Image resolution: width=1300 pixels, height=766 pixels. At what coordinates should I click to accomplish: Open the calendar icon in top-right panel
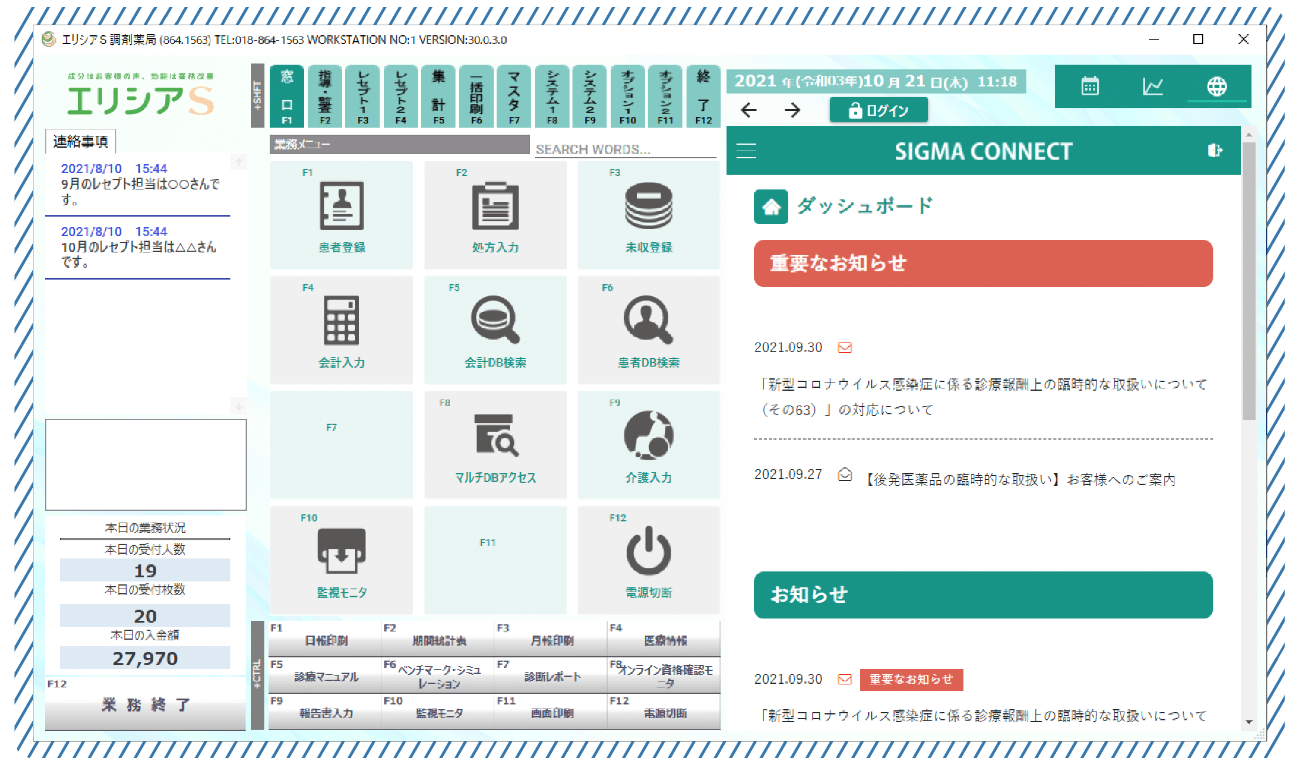[x=1090, y=86]
